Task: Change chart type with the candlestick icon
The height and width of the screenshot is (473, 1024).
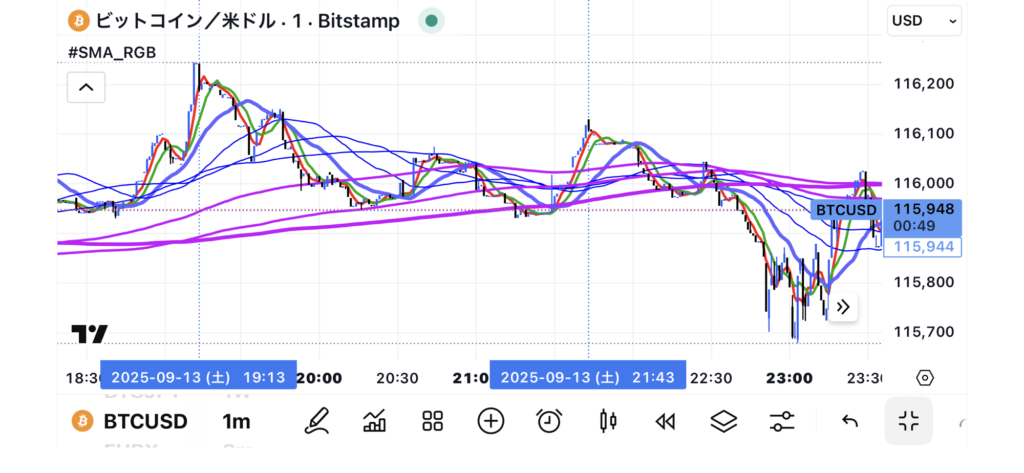Action: click(607, 421)
